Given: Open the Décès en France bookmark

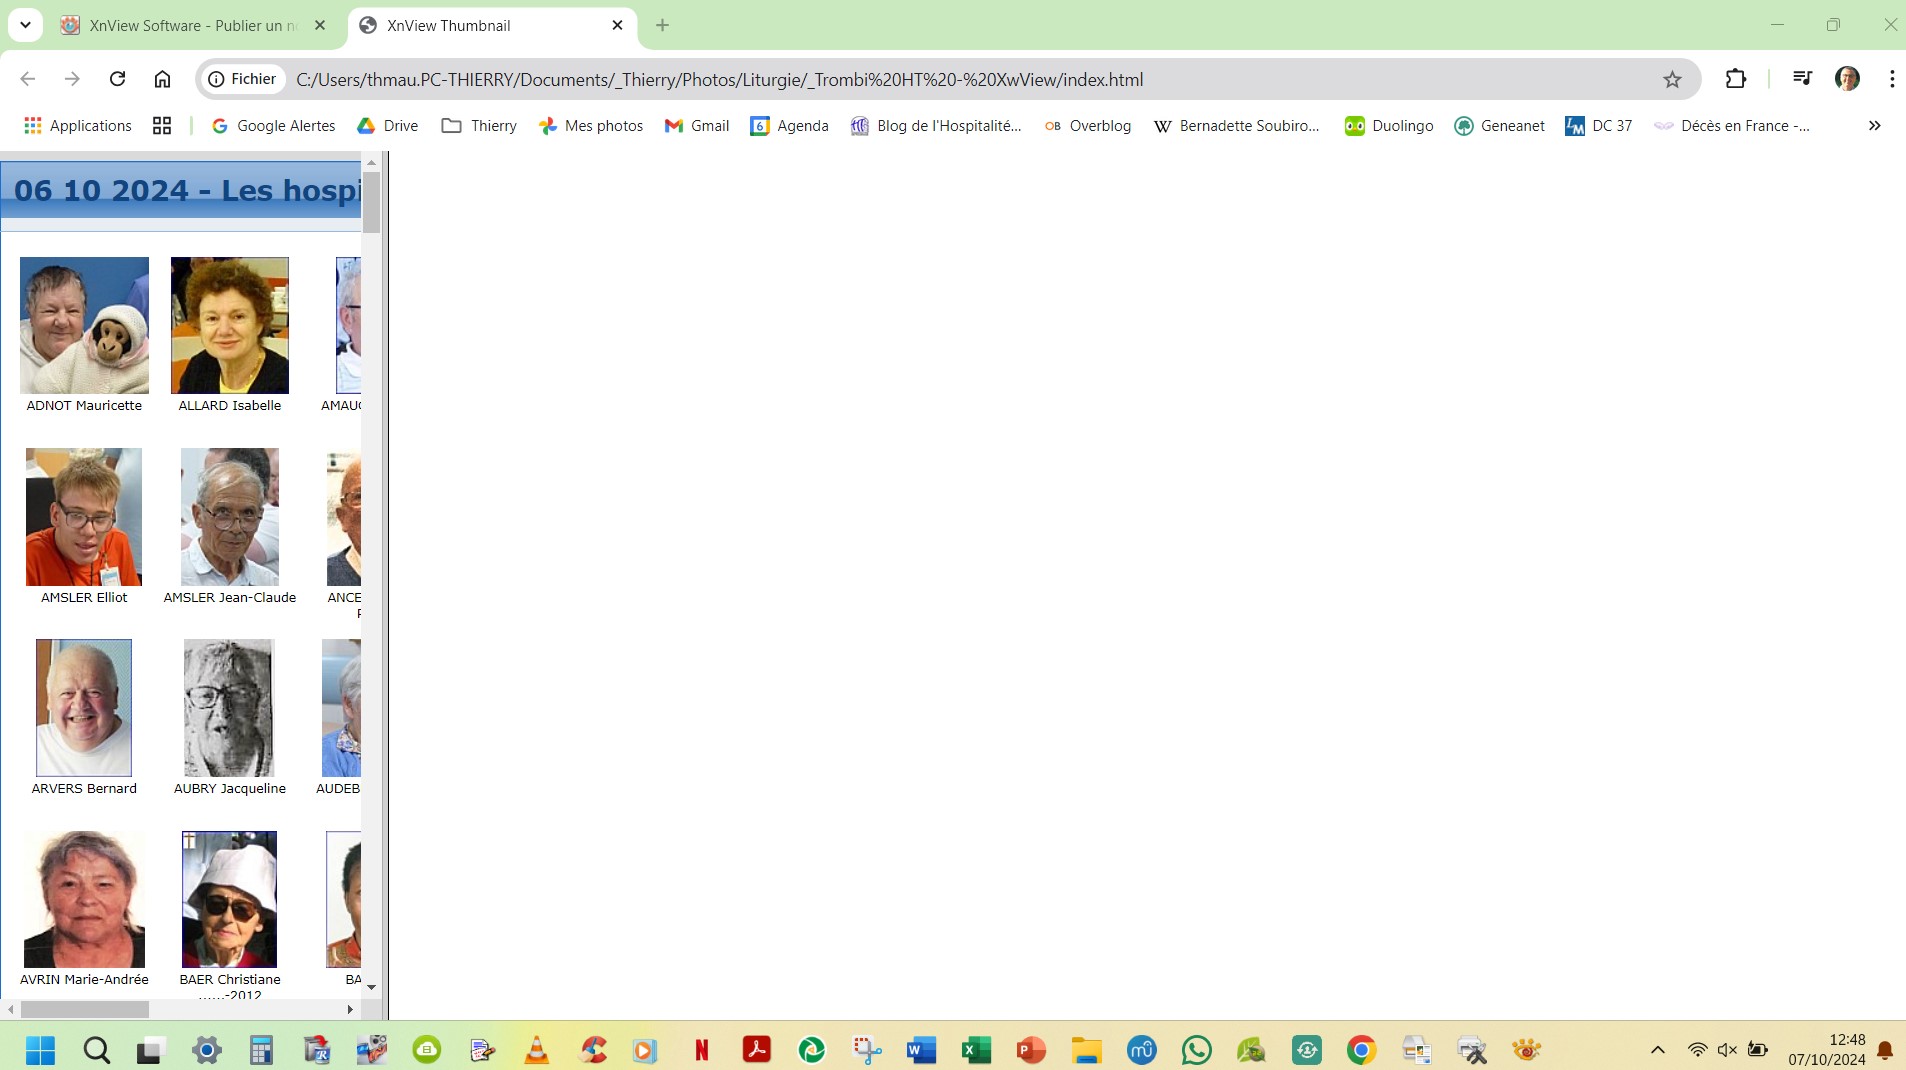Looking at the screenshot, I should pyautogui.click(x=1732, y=125).
